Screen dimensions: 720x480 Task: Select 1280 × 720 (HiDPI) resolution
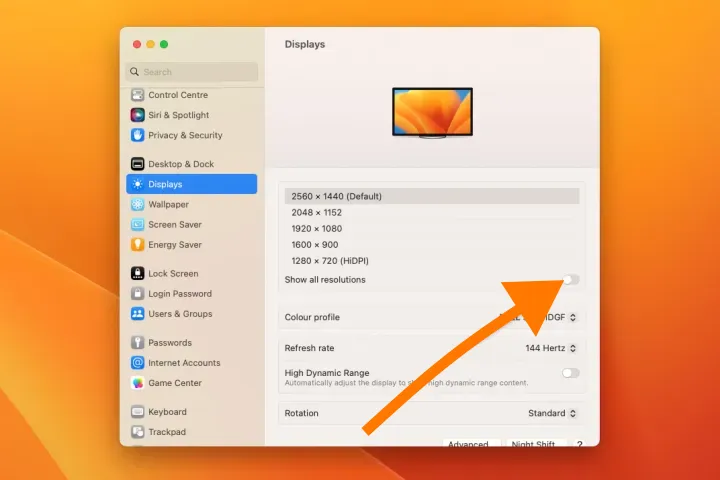pyautogui.click(x=432, y=260)
